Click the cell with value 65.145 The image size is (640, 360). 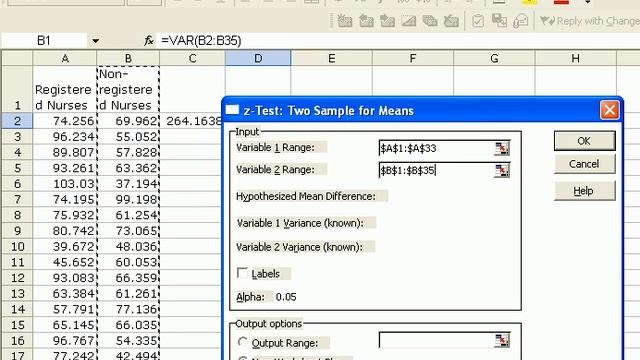click(x=65, y=325)
